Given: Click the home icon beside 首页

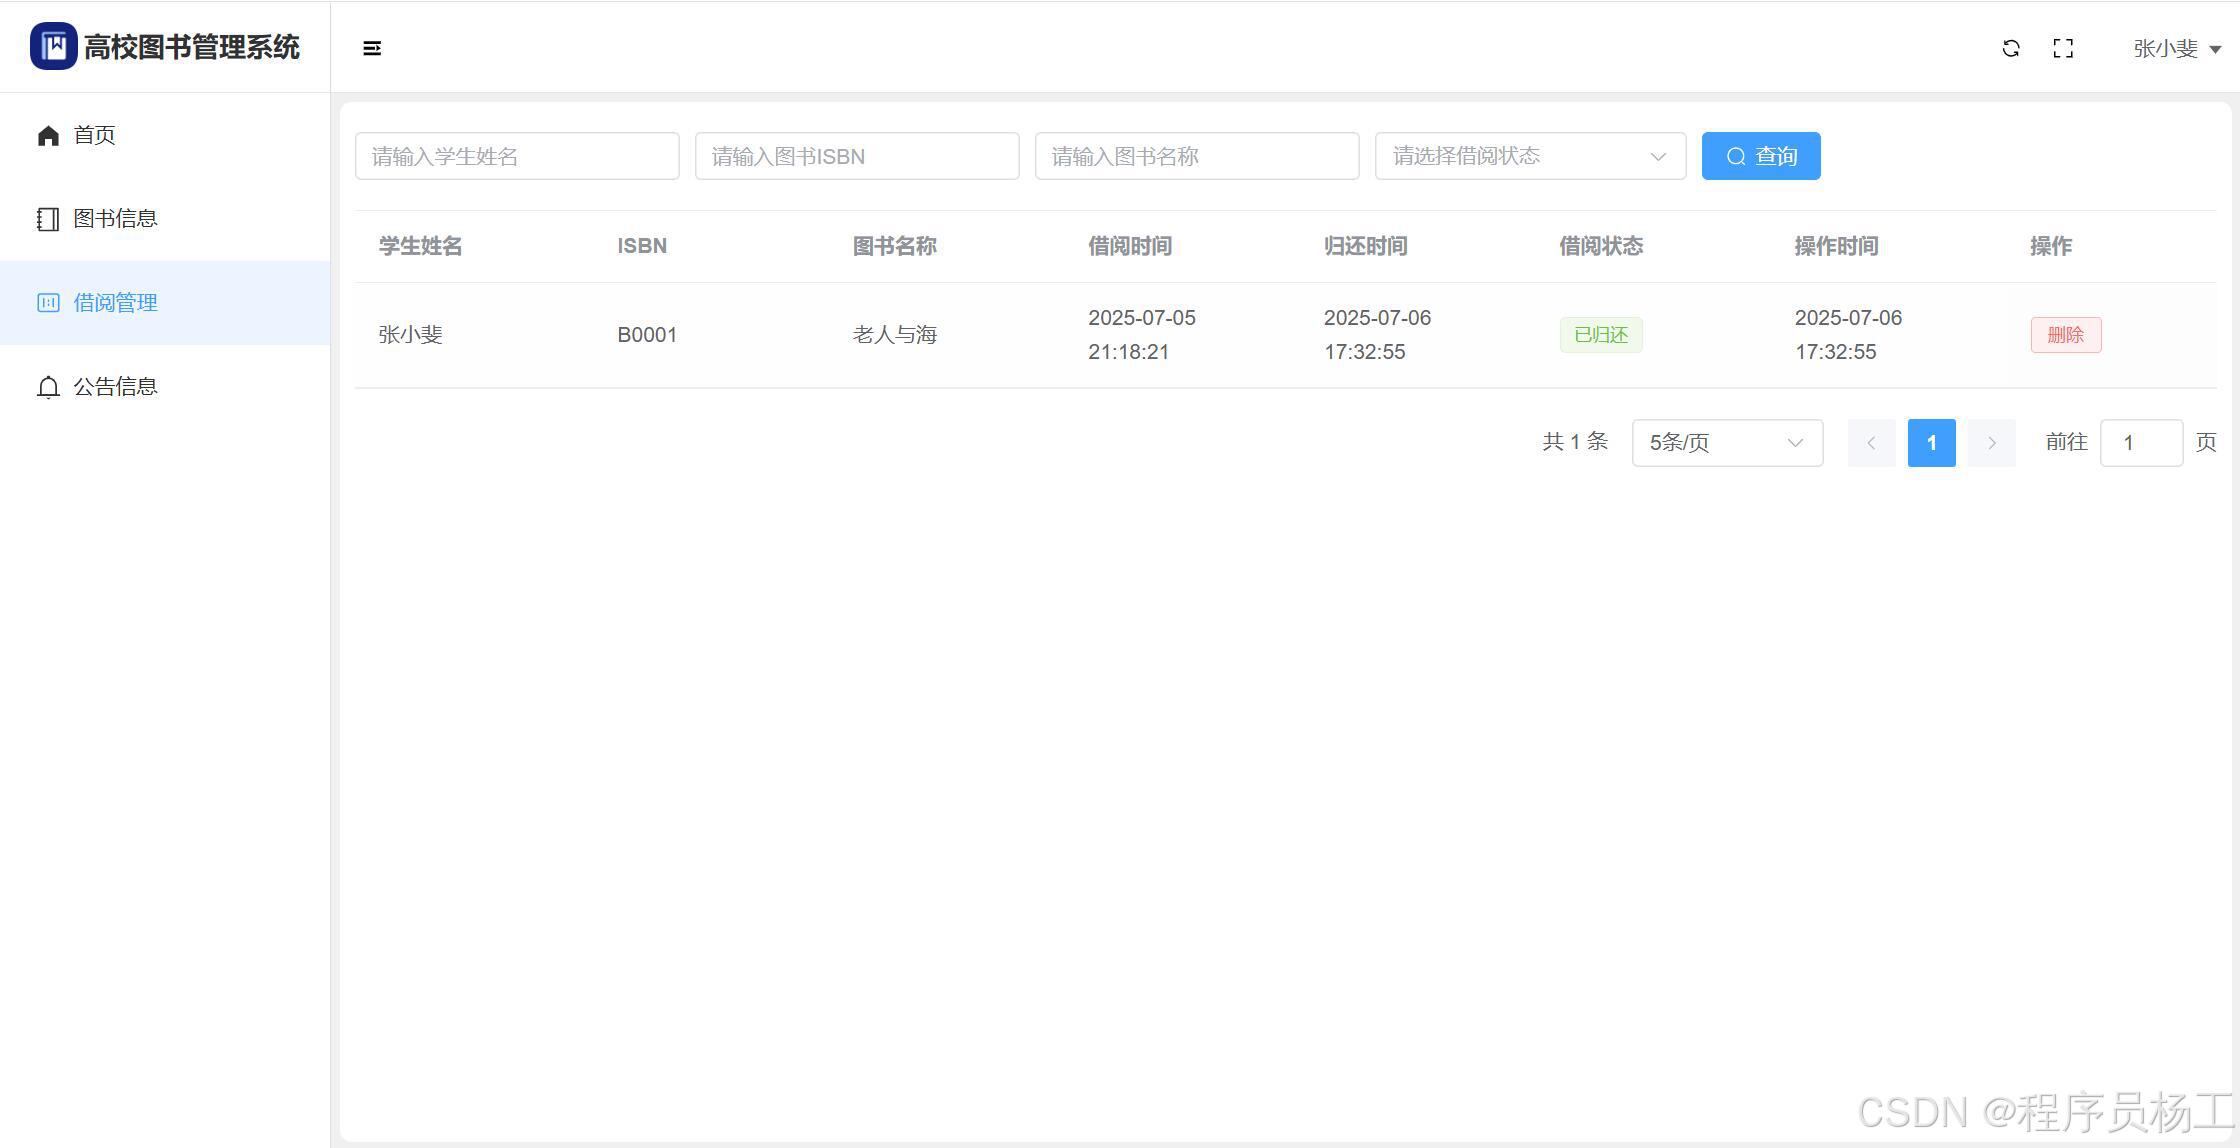Looking at the screenshot, I should tap(48, 135).
